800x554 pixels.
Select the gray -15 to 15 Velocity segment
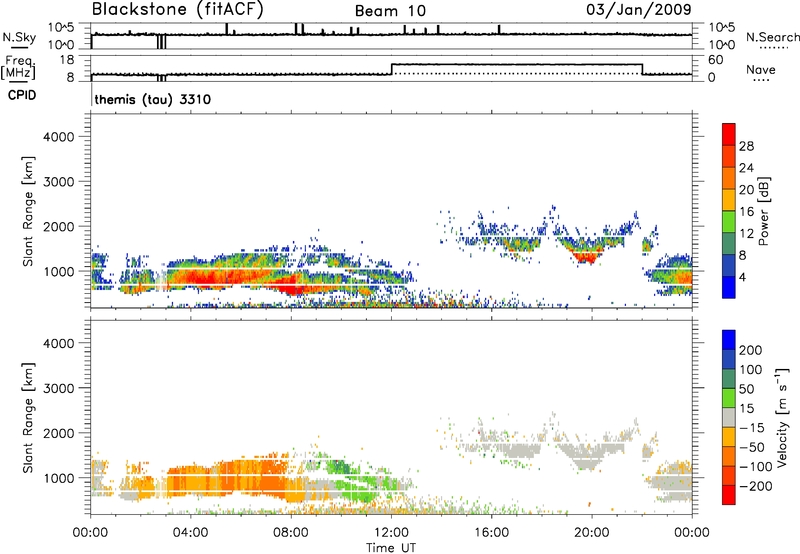(729, 417)
